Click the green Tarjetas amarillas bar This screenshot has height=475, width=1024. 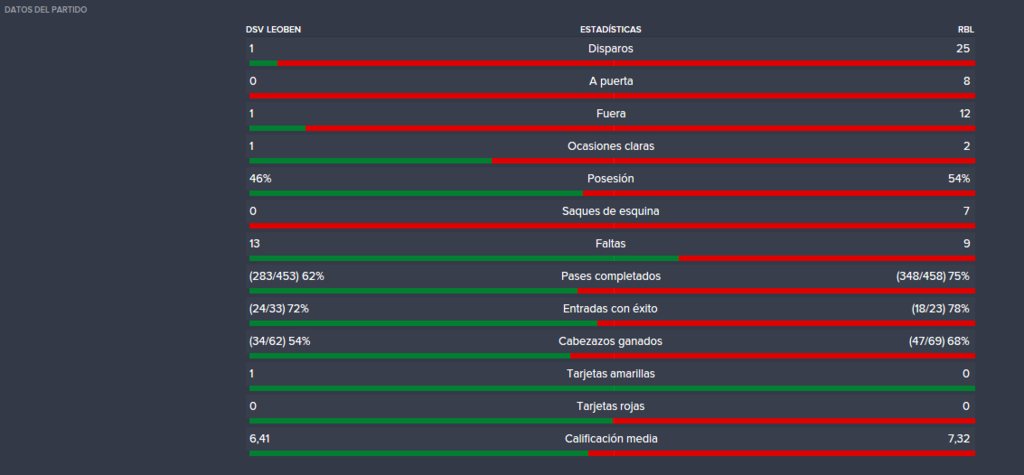click(x=612, y=388)
